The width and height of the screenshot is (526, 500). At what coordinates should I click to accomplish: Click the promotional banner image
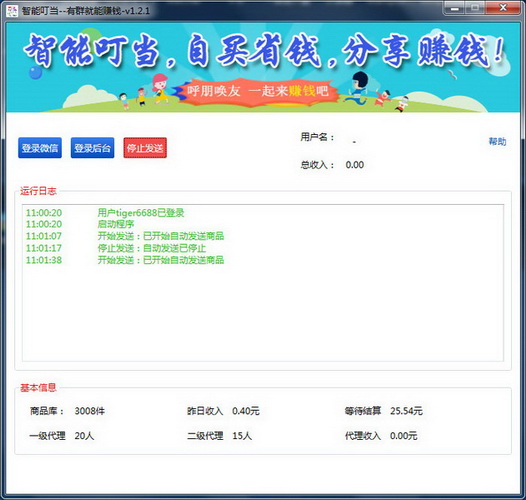point(263,67)
